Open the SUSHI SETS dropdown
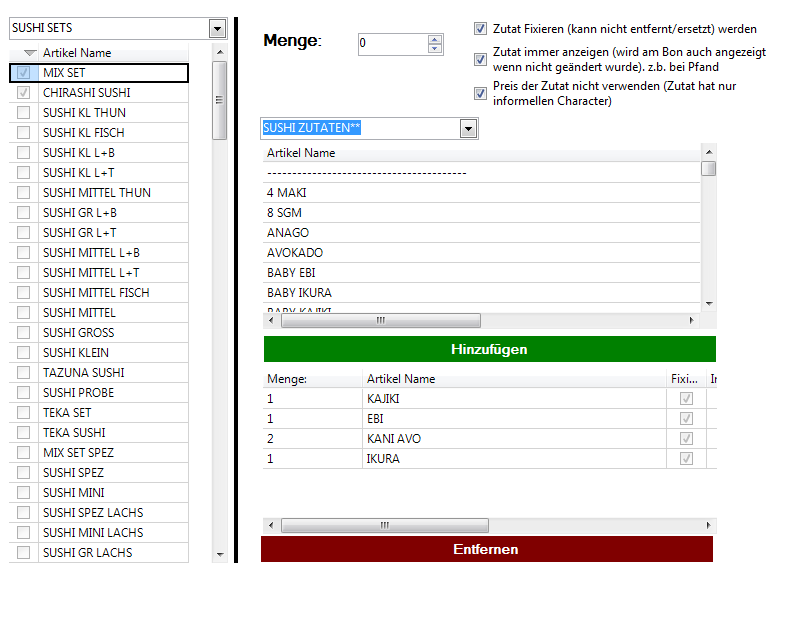 point(217,29)
